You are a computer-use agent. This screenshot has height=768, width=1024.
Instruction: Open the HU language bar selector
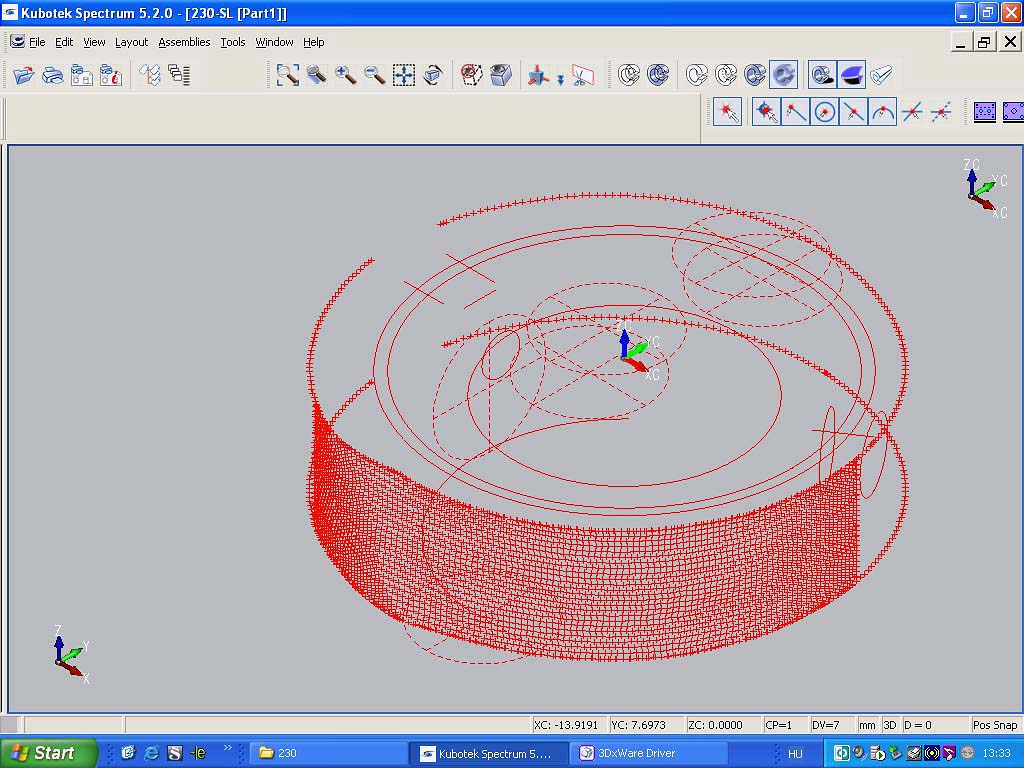click(x=795, y=753)
